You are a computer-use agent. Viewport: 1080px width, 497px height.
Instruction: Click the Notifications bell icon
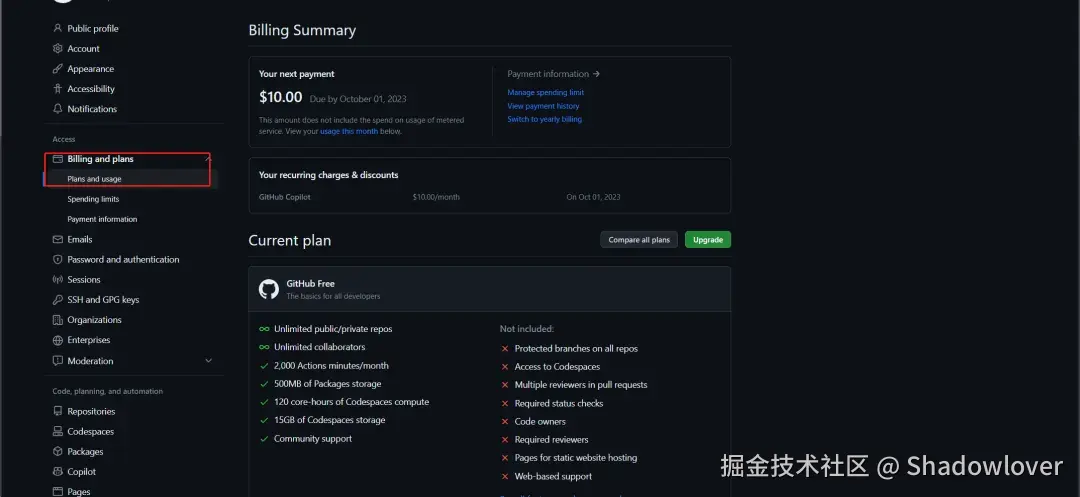tap(58, 109)
